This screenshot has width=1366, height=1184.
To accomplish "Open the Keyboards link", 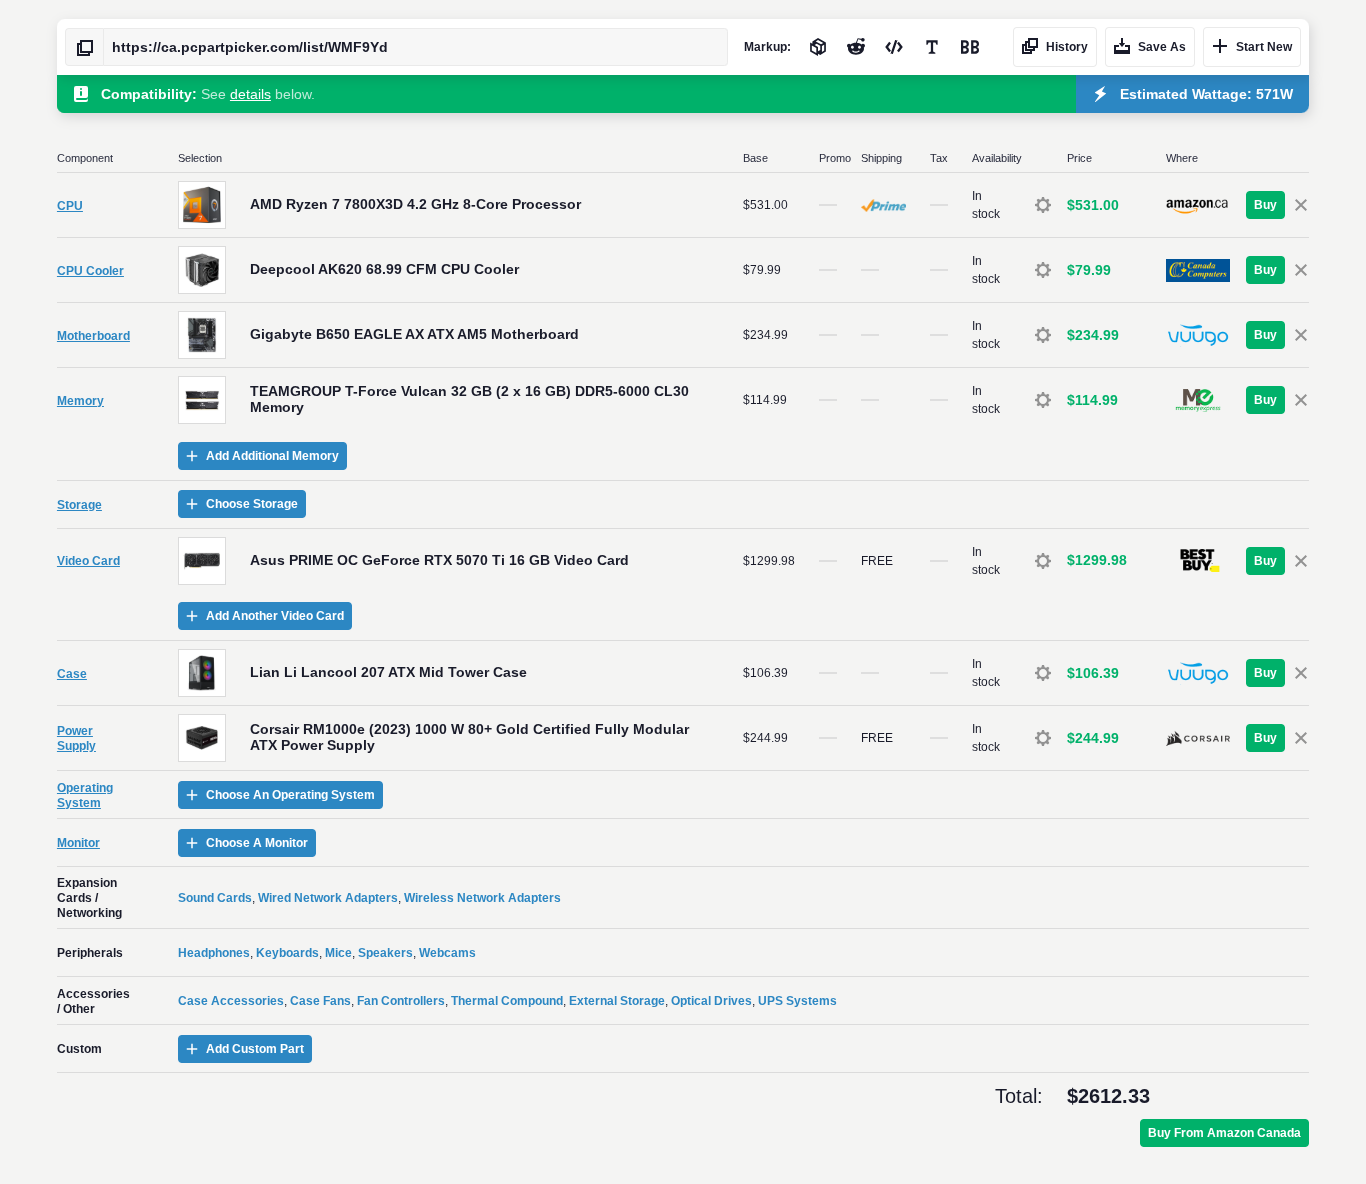I will [287, 953].
